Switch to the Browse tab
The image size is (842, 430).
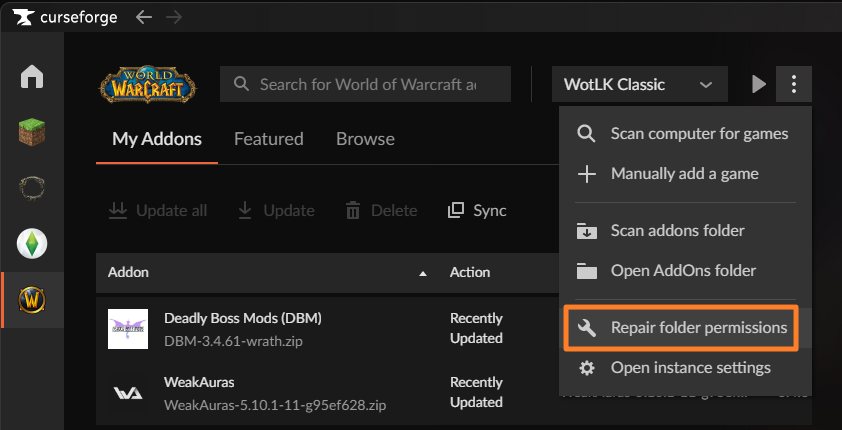pyautogui.click(x=365, y=139)
